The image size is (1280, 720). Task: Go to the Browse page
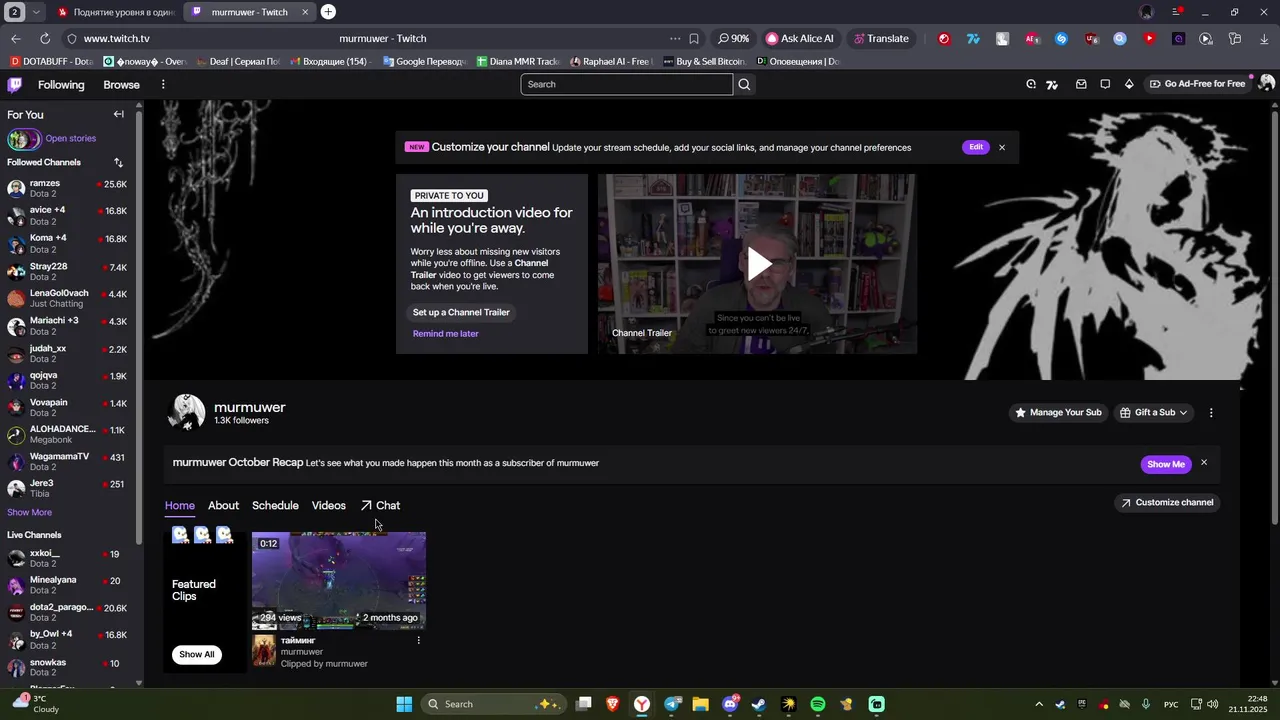(x=121, y=84)
